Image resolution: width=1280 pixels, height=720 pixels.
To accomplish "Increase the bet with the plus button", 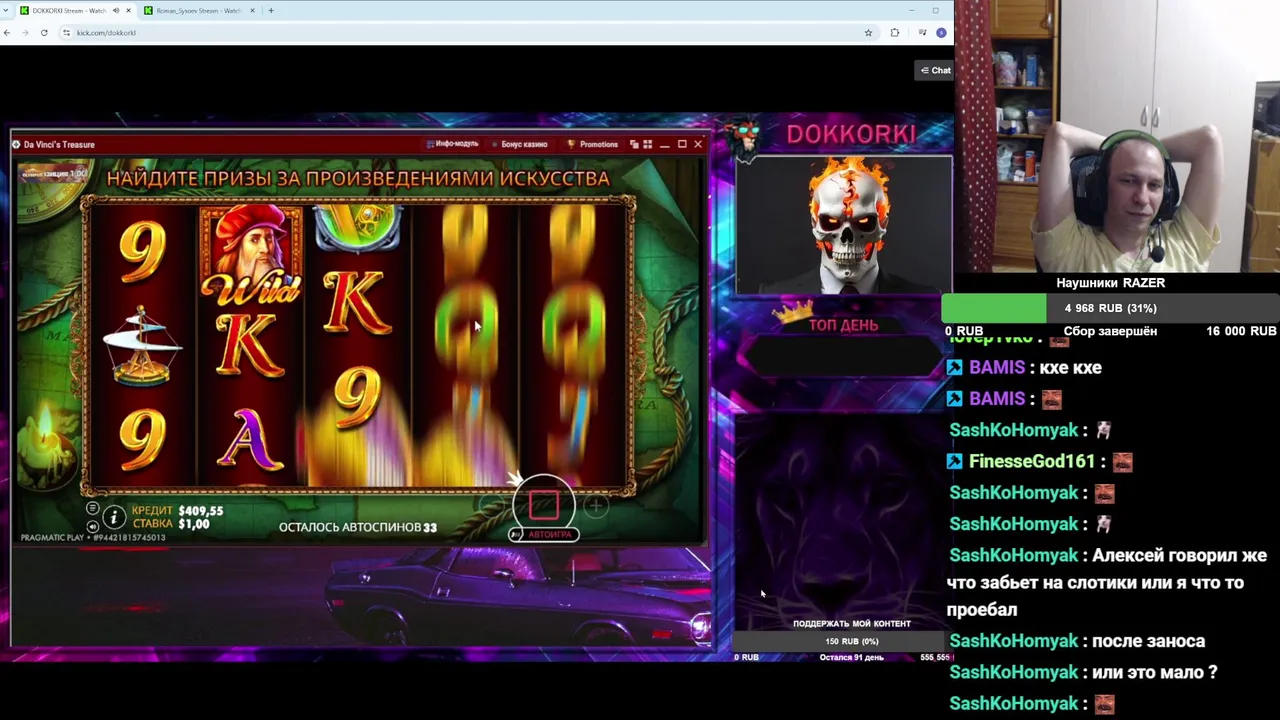I will (x=596, y=507).
